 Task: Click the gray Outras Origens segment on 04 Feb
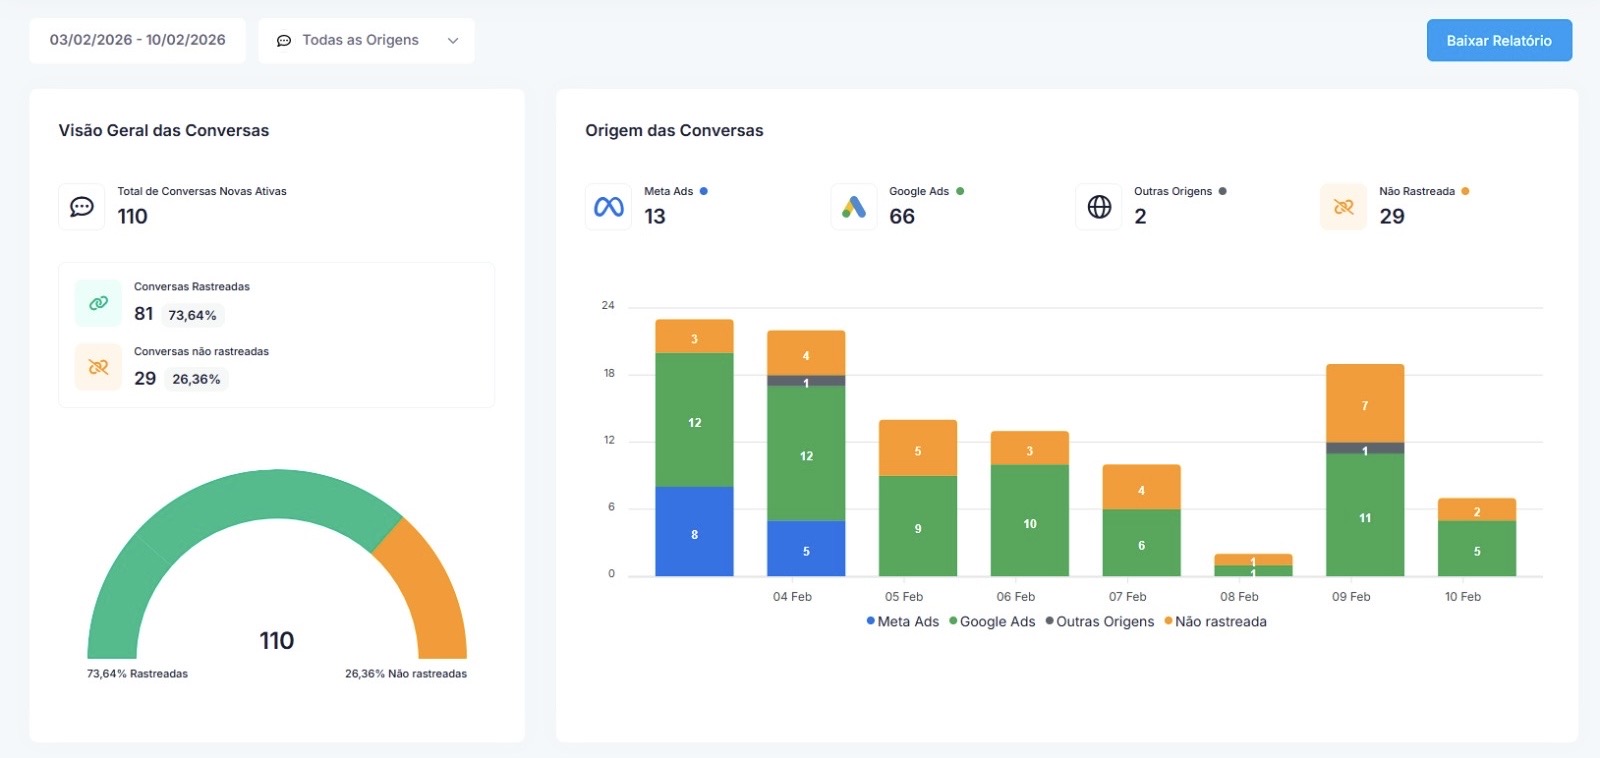[x=806, y=381]
